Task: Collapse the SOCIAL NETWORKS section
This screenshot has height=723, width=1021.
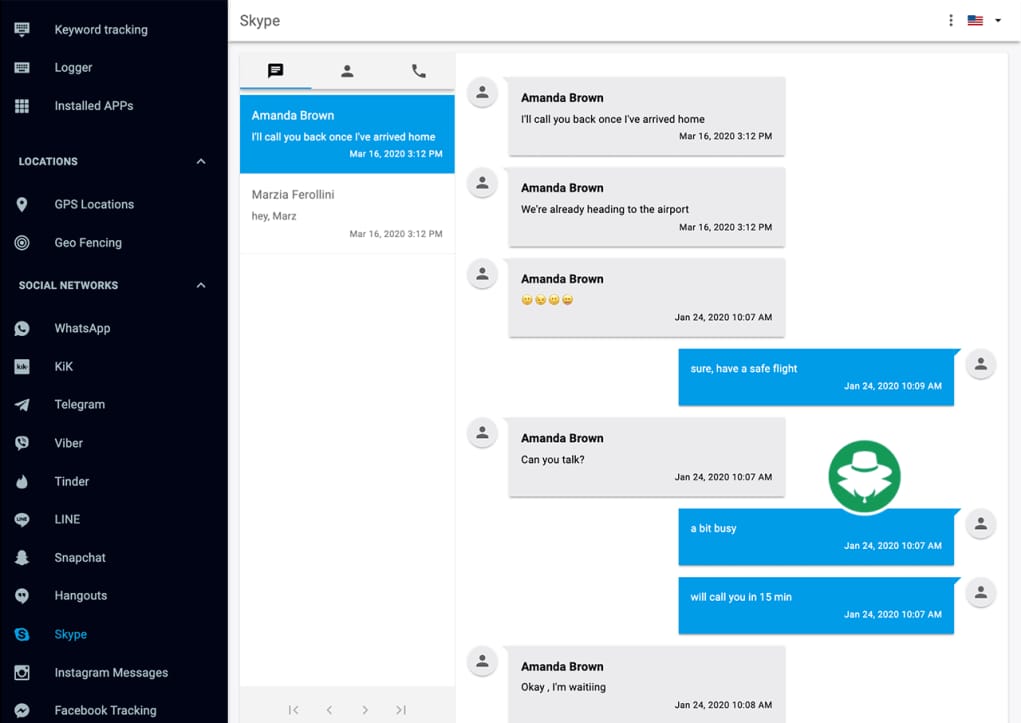Action: click(199, 285)
